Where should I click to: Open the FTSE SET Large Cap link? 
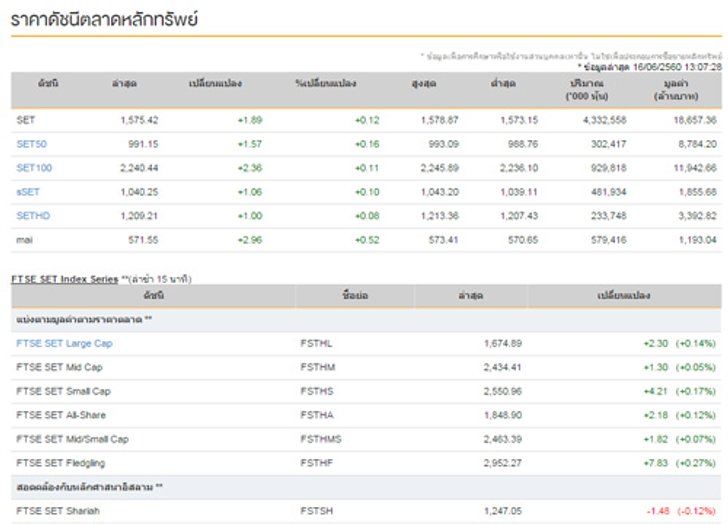[x=65, y=343]
